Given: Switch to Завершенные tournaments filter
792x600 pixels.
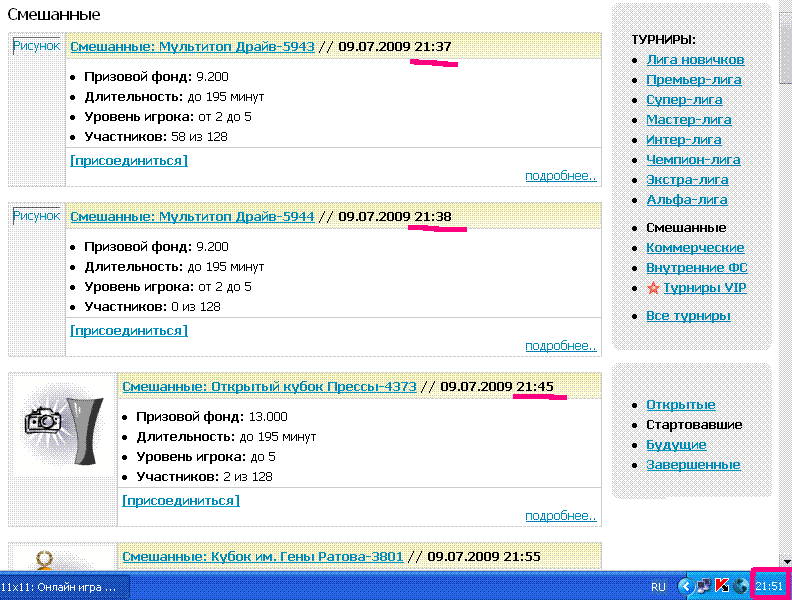Looking at the screenshot, I should click(x=693, y=465).
